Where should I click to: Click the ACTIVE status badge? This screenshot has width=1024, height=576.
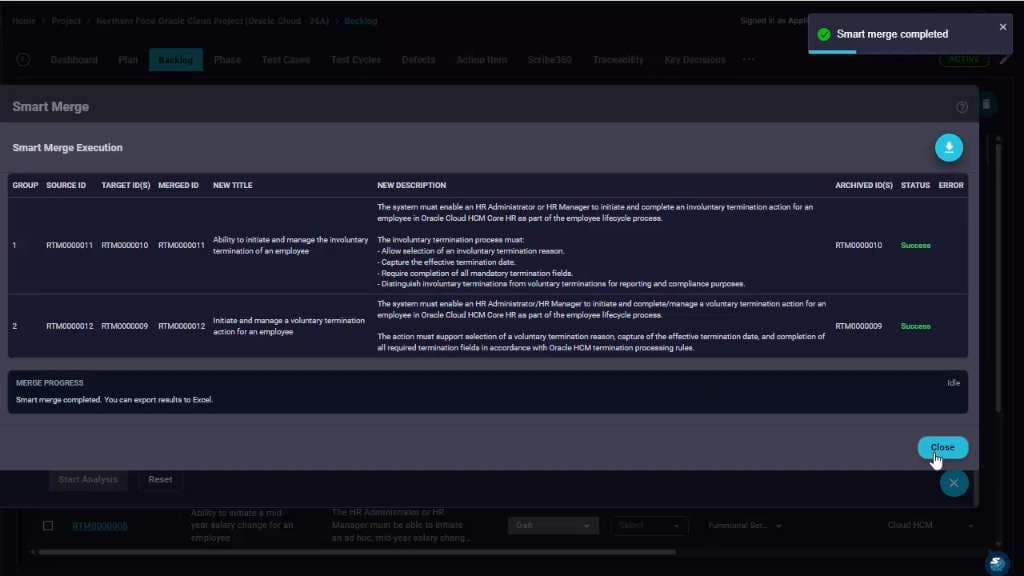pos(964,59)
